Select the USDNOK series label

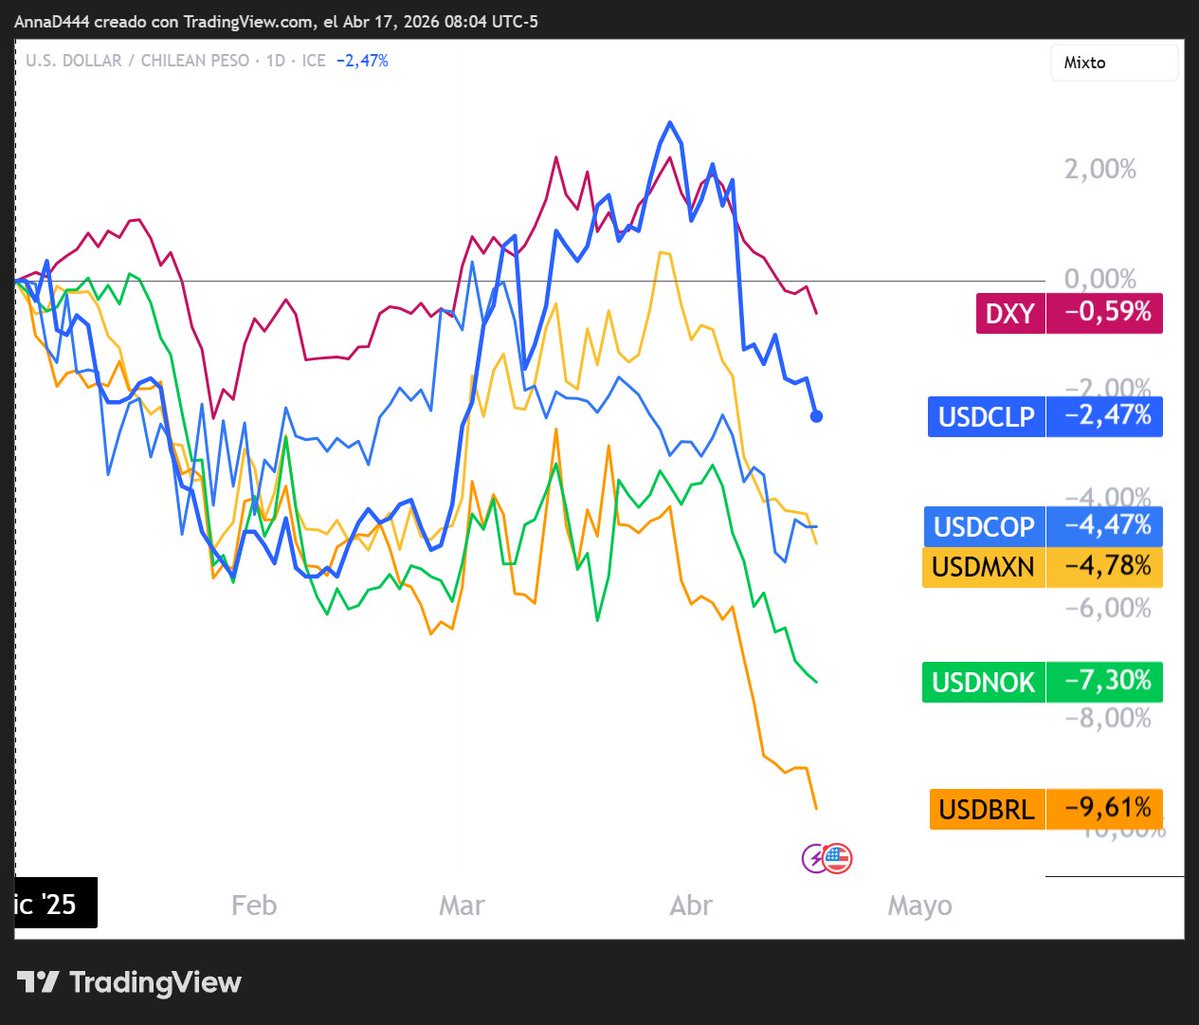coord(983,682)
